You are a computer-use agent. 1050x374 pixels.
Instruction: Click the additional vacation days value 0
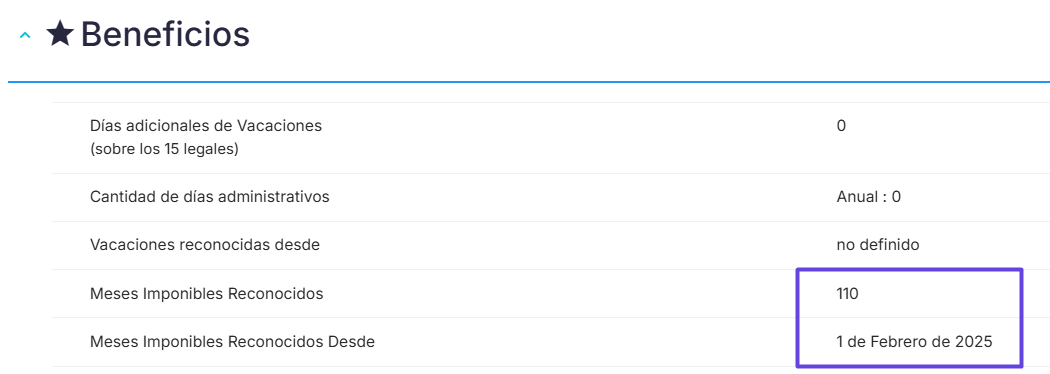pos(841,125)
